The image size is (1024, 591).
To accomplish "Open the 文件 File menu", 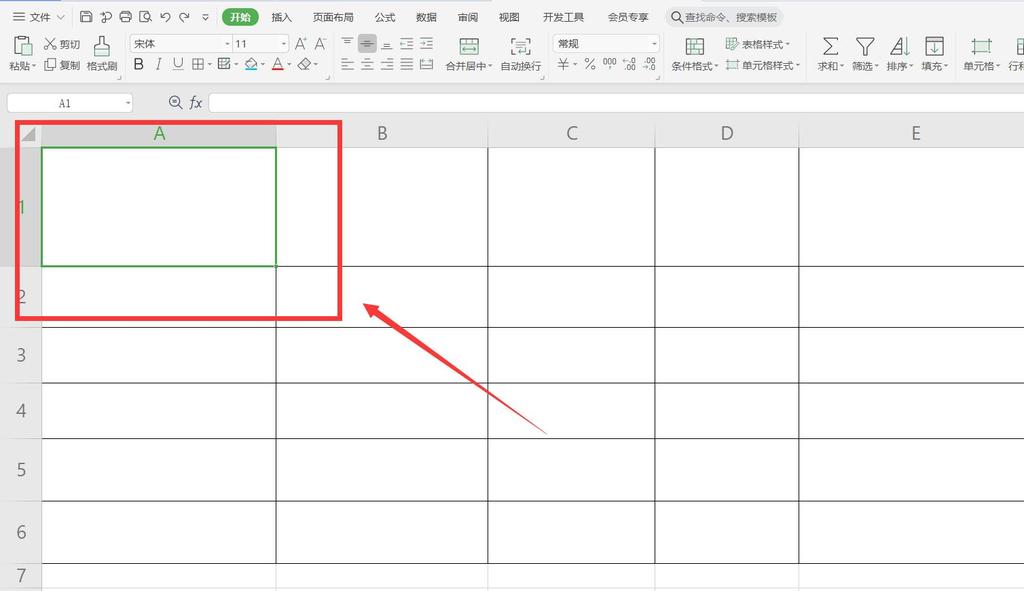I will click(39, 17).
